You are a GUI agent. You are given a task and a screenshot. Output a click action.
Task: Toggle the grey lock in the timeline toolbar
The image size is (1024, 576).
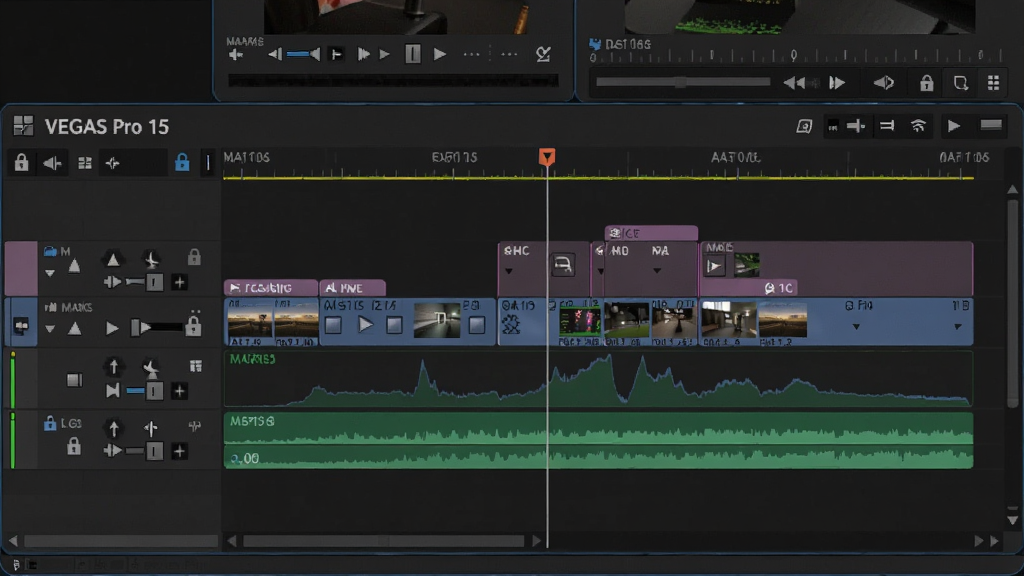click(22, 162)
